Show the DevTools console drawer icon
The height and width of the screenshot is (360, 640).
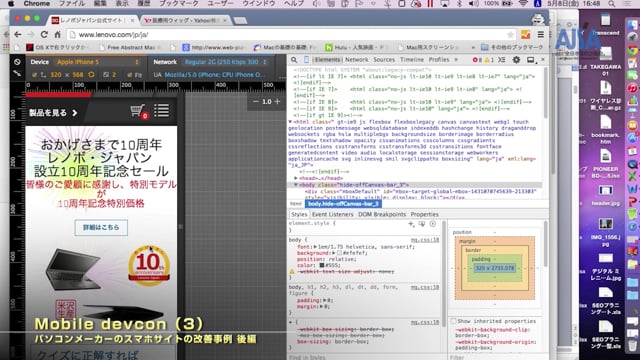(502, 60)
